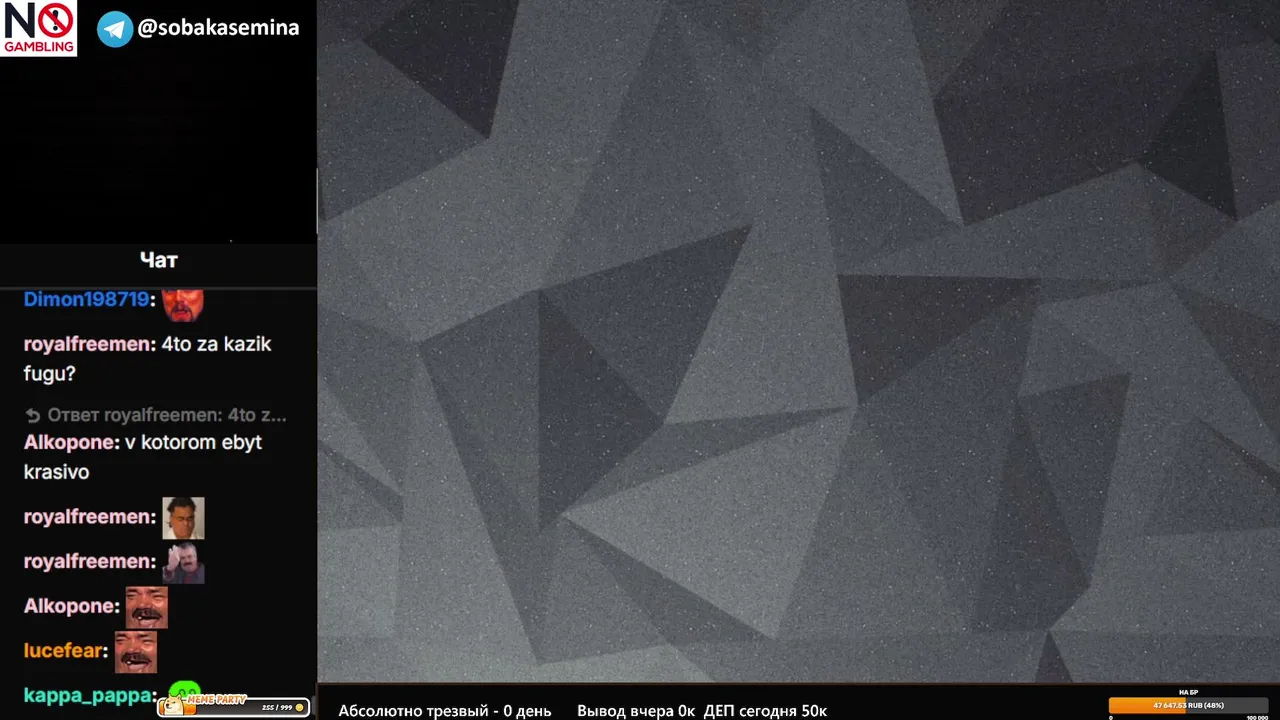The height and width of the screenshot is (720, 1280).
Task: Click royalfreemen's man-with-glasses emote
Action: 183,518
